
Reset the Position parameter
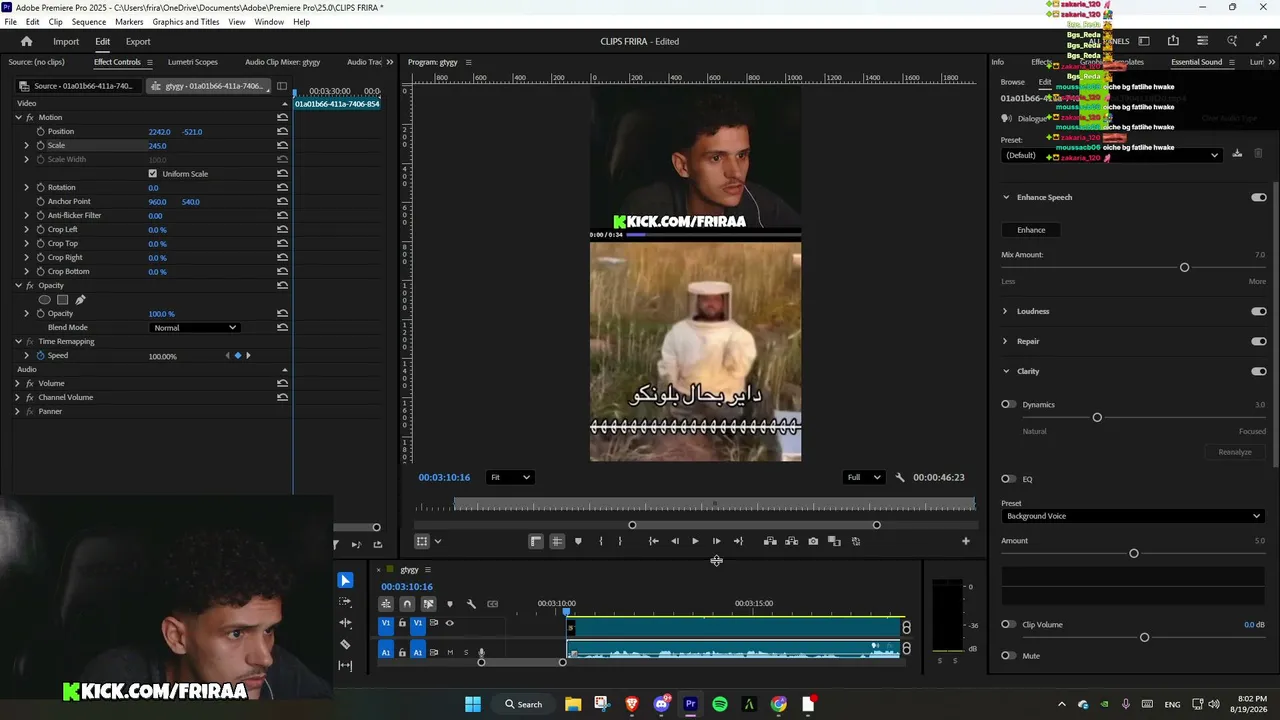(283, 132)
